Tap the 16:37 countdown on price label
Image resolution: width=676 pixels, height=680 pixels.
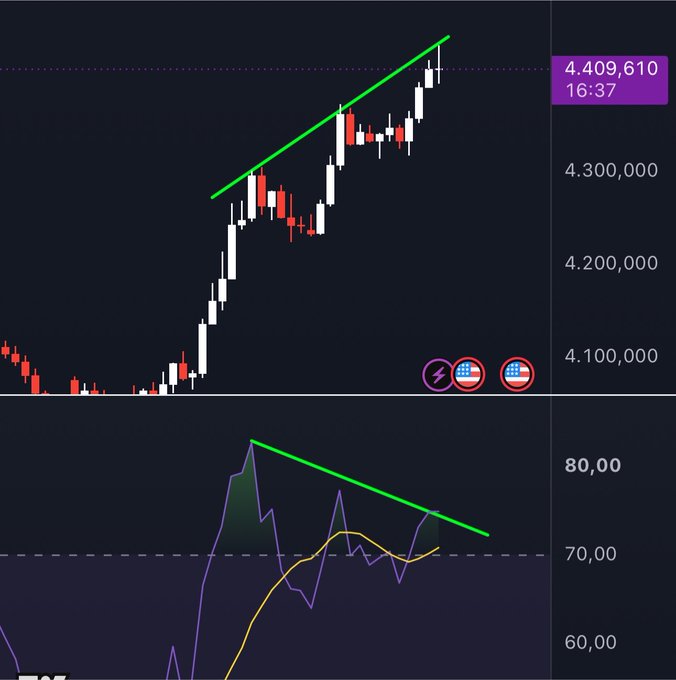tap(591, 91)
